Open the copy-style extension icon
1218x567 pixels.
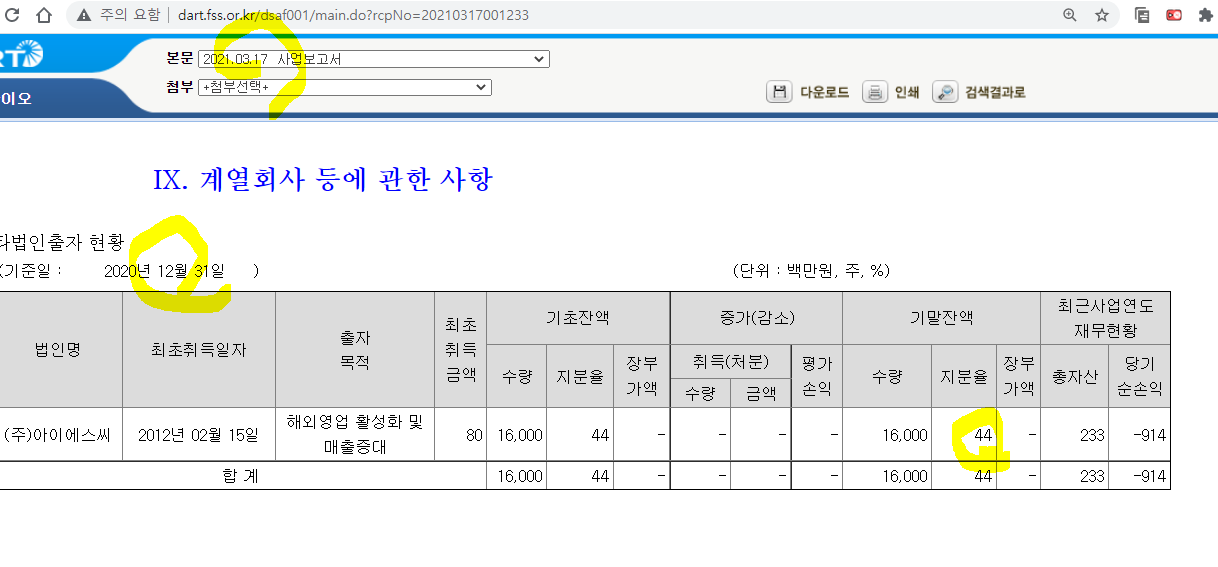click(x=1142, y=15)
